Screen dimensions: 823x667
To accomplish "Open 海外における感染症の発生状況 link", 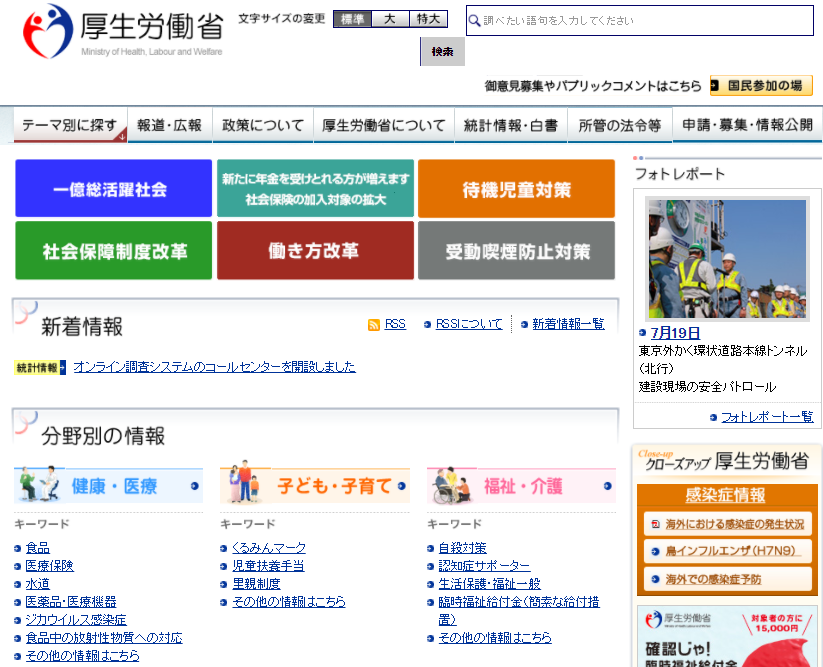I will (x=727, y=524).
